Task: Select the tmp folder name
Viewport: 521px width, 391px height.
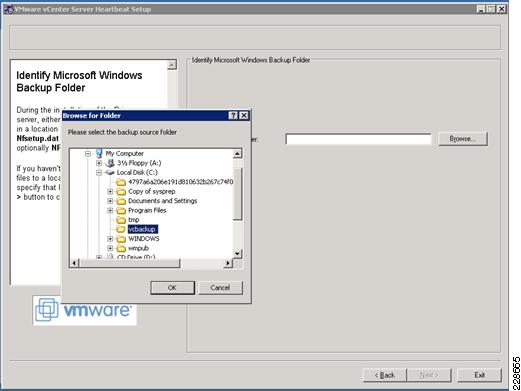Action: [134, 220]
